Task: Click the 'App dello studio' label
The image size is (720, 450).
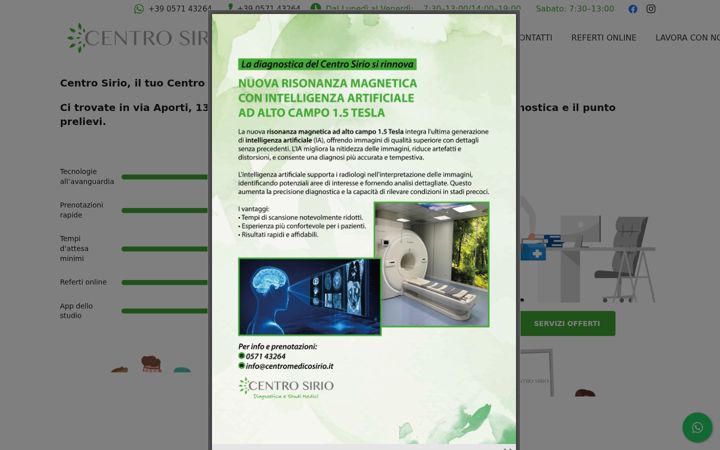Action: click(x=76, y=310)
